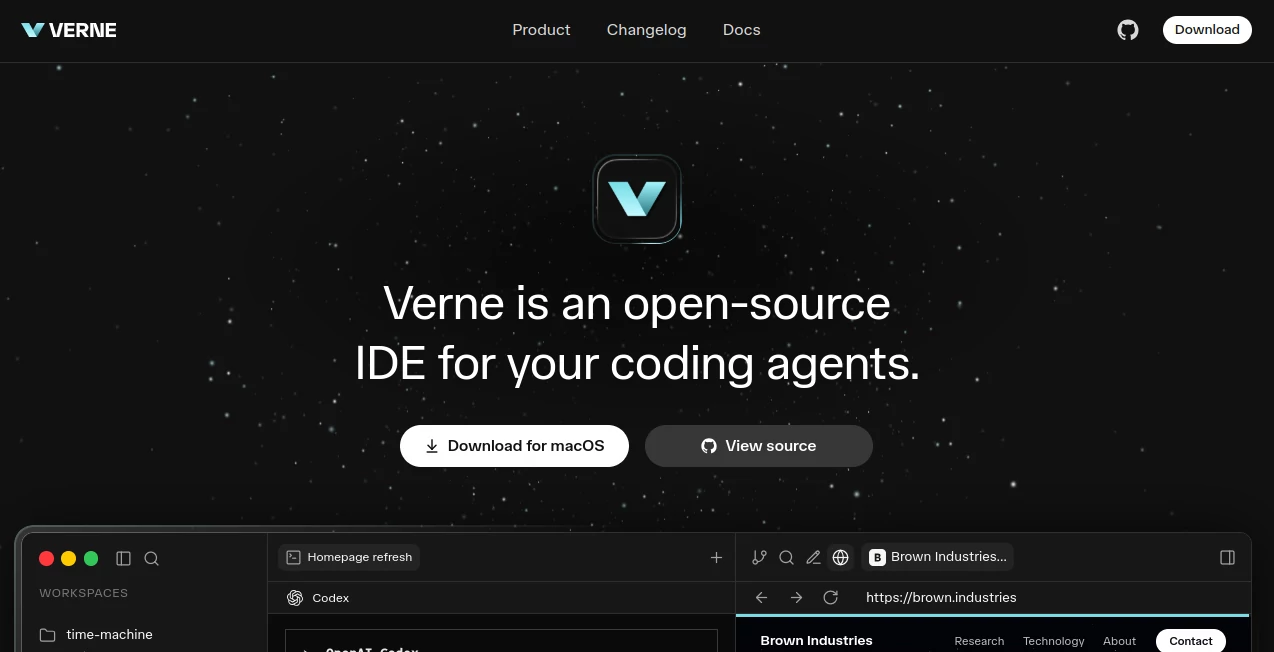Switch to the Homepage refresh tab

coord(349,557)
